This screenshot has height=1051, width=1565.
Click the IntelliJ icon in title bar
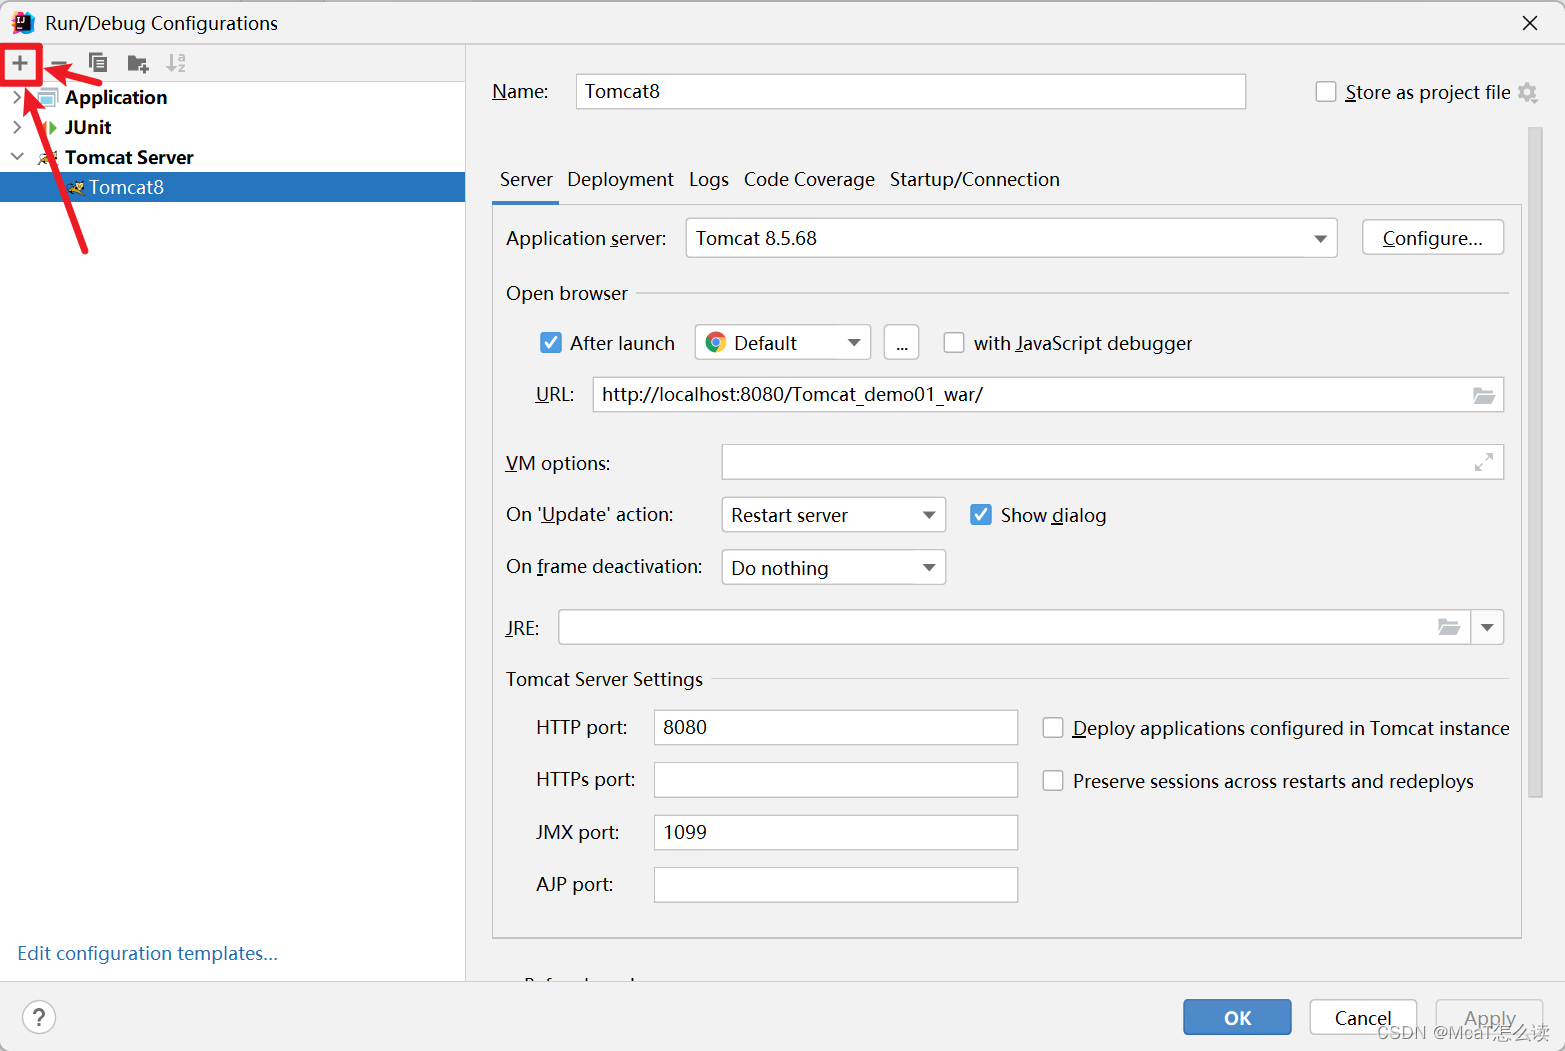(22, 23)
